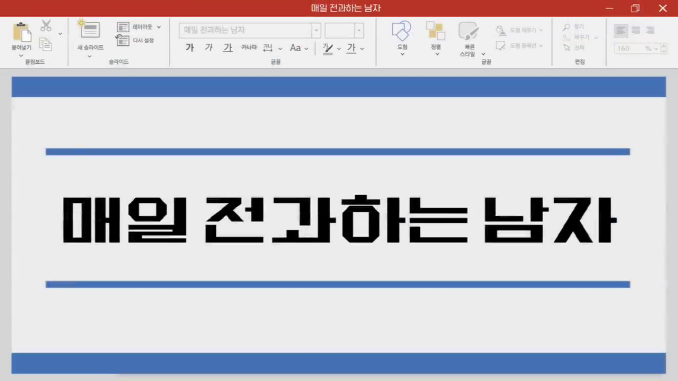Toggle center alignment button

click(x=636, y=30)
